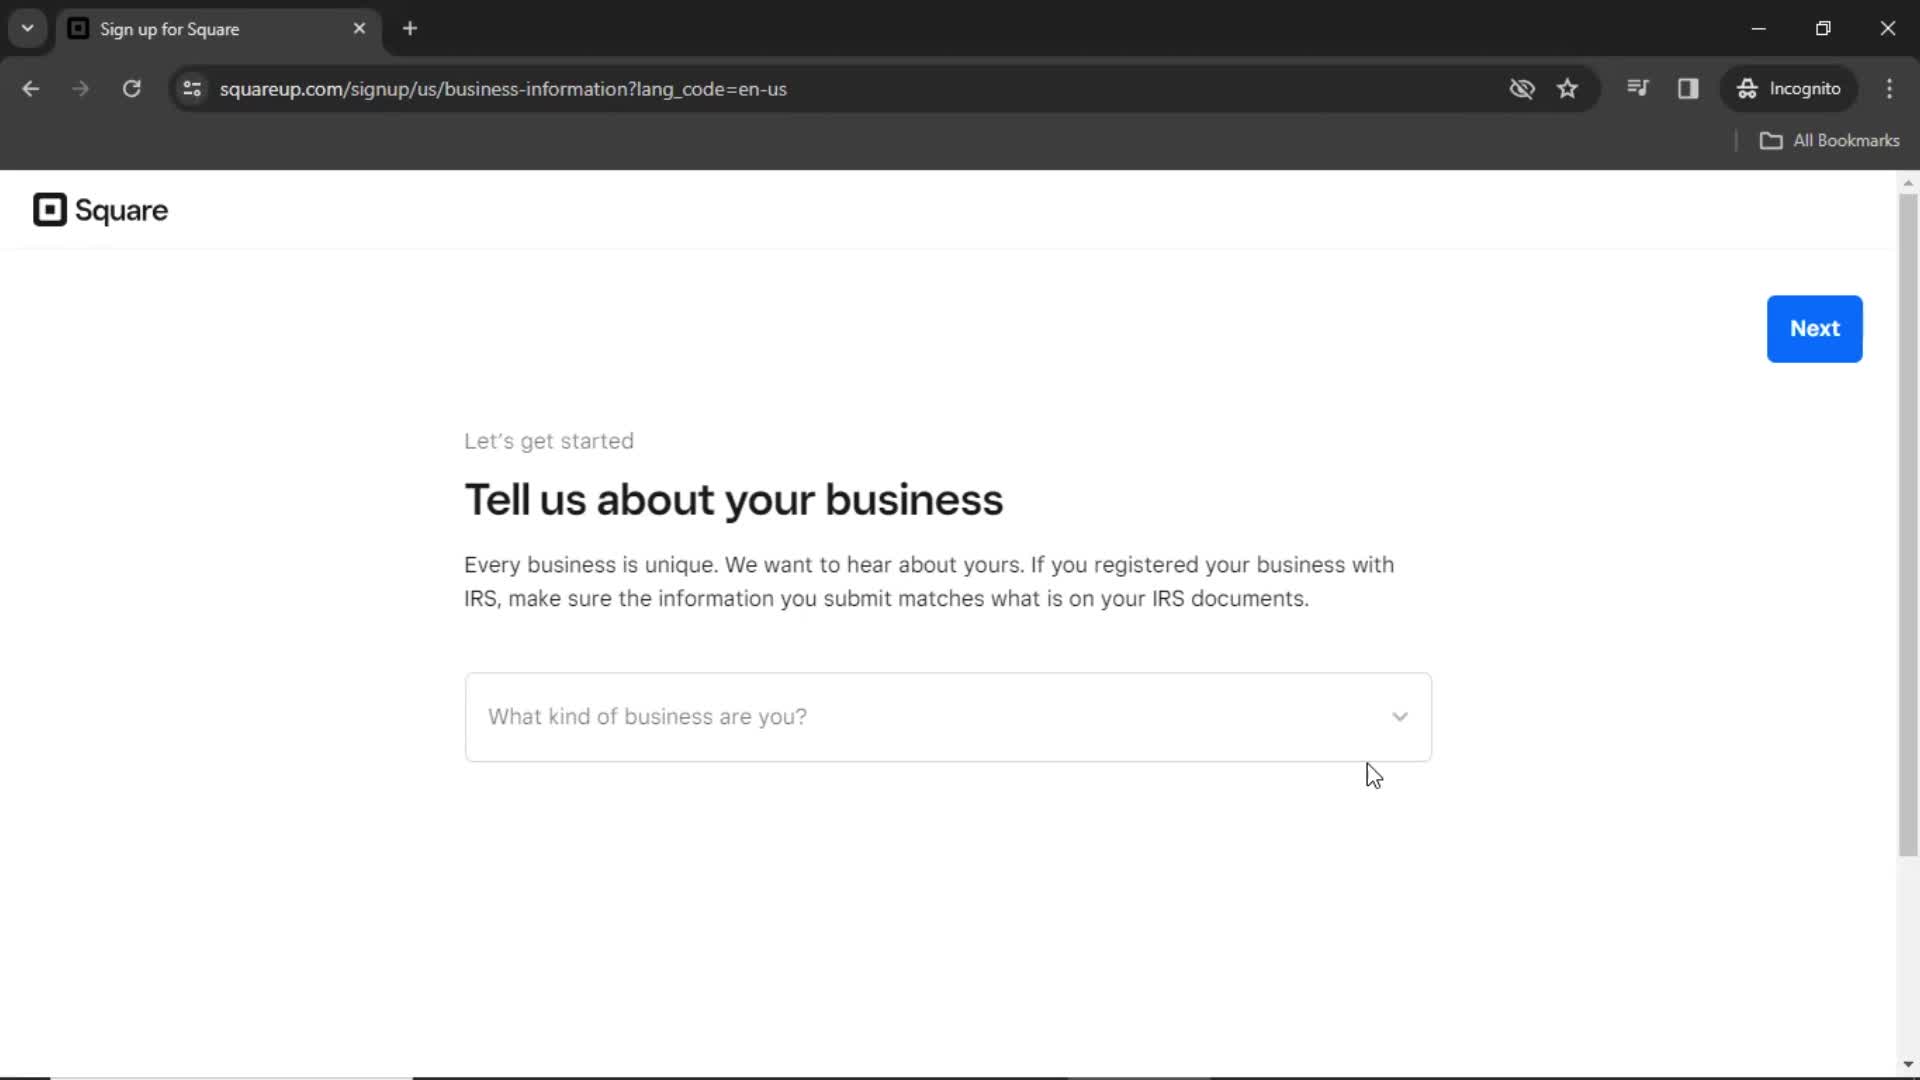This screenshot has width=1920, height=1080.
Task: Click the page vertical scrollbar
Action: [1908, 525]
